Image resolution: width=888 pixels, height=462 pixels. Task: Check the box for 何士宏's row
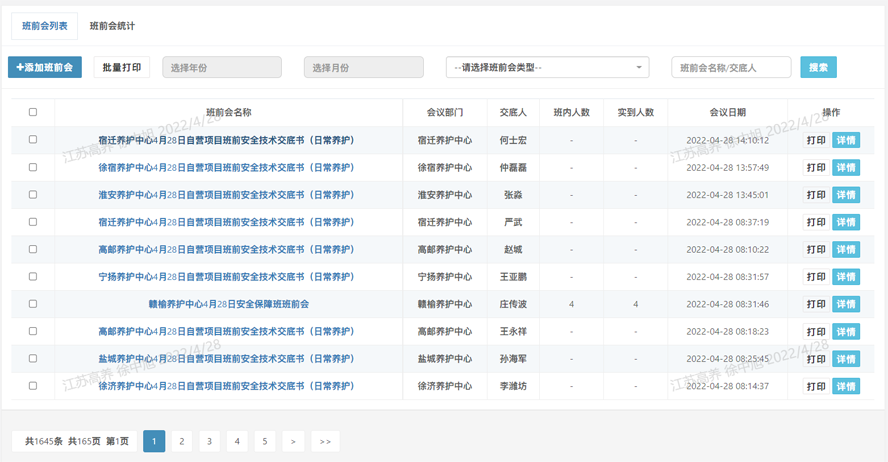(33, 140)
